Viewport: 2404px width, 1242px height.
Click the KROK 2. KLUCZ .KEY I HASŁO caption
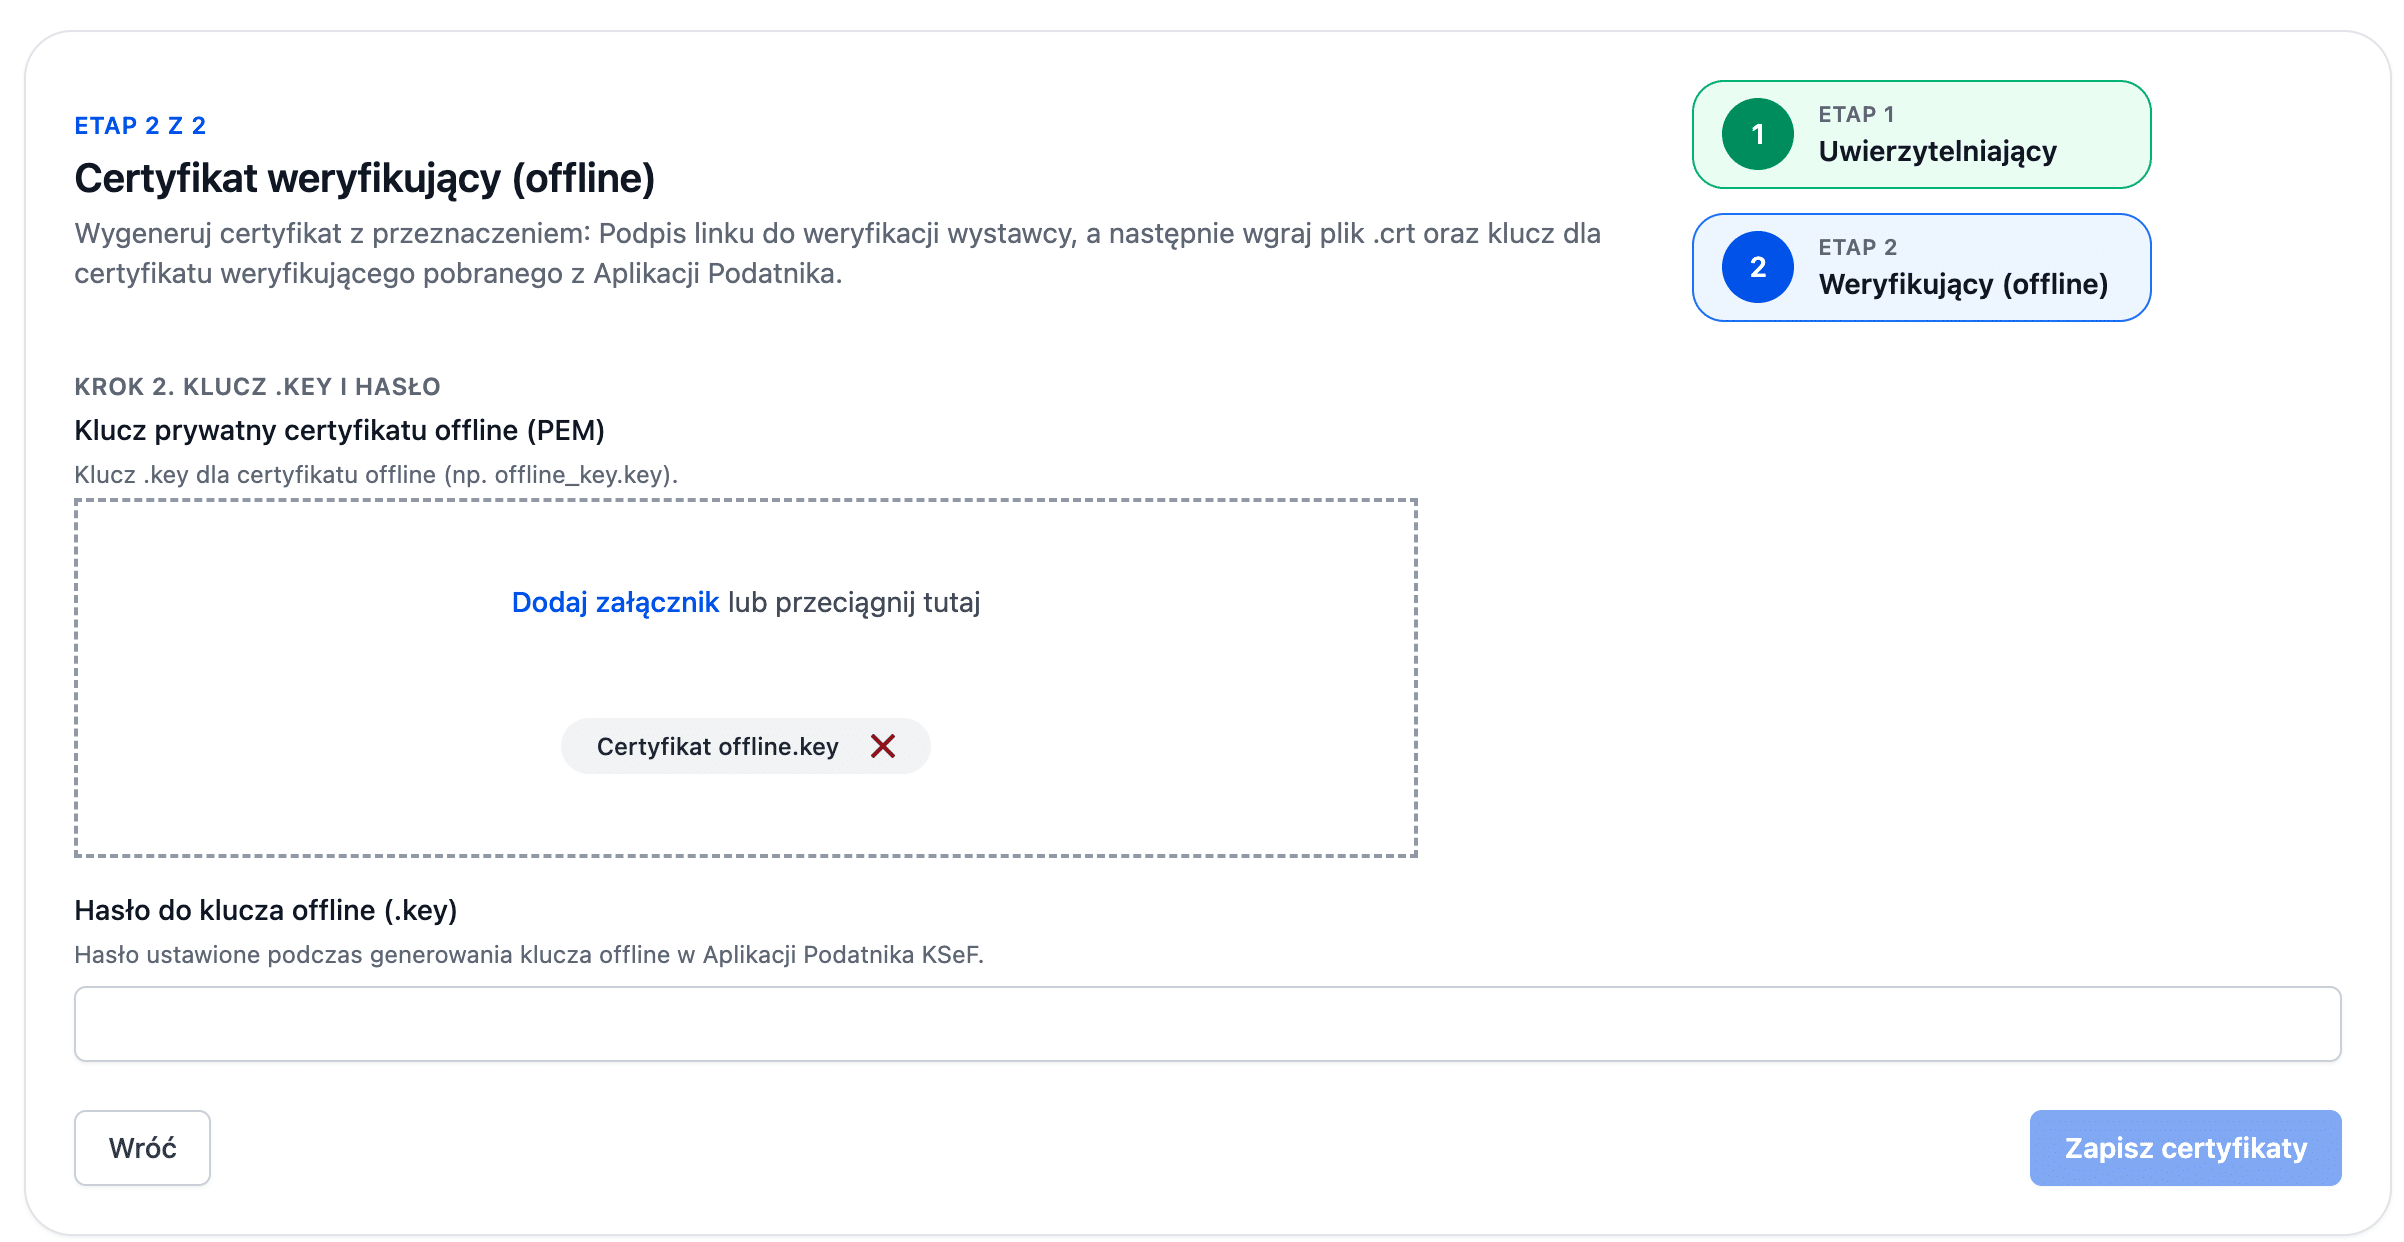tap(257, 387)
